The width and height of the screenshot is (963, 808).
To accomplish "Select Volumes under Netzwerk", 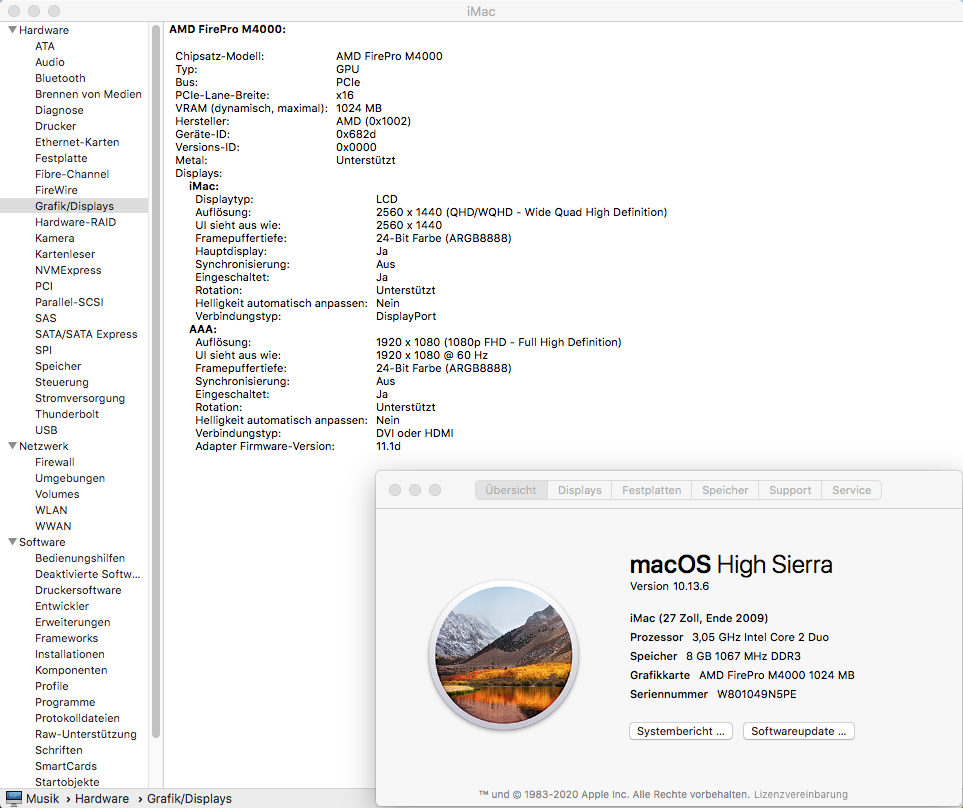I will point(57,494).
